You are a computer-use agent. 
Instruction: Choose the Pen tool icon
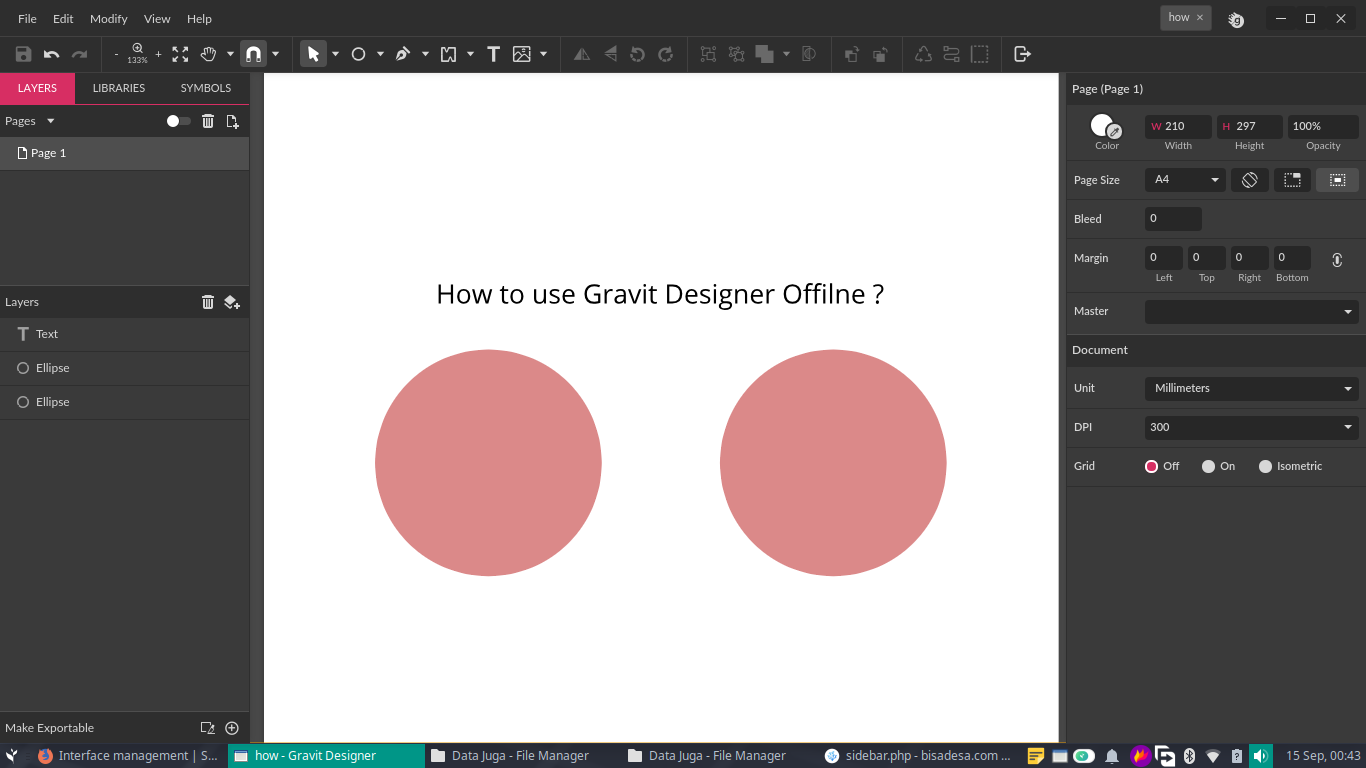coord(403,54)
